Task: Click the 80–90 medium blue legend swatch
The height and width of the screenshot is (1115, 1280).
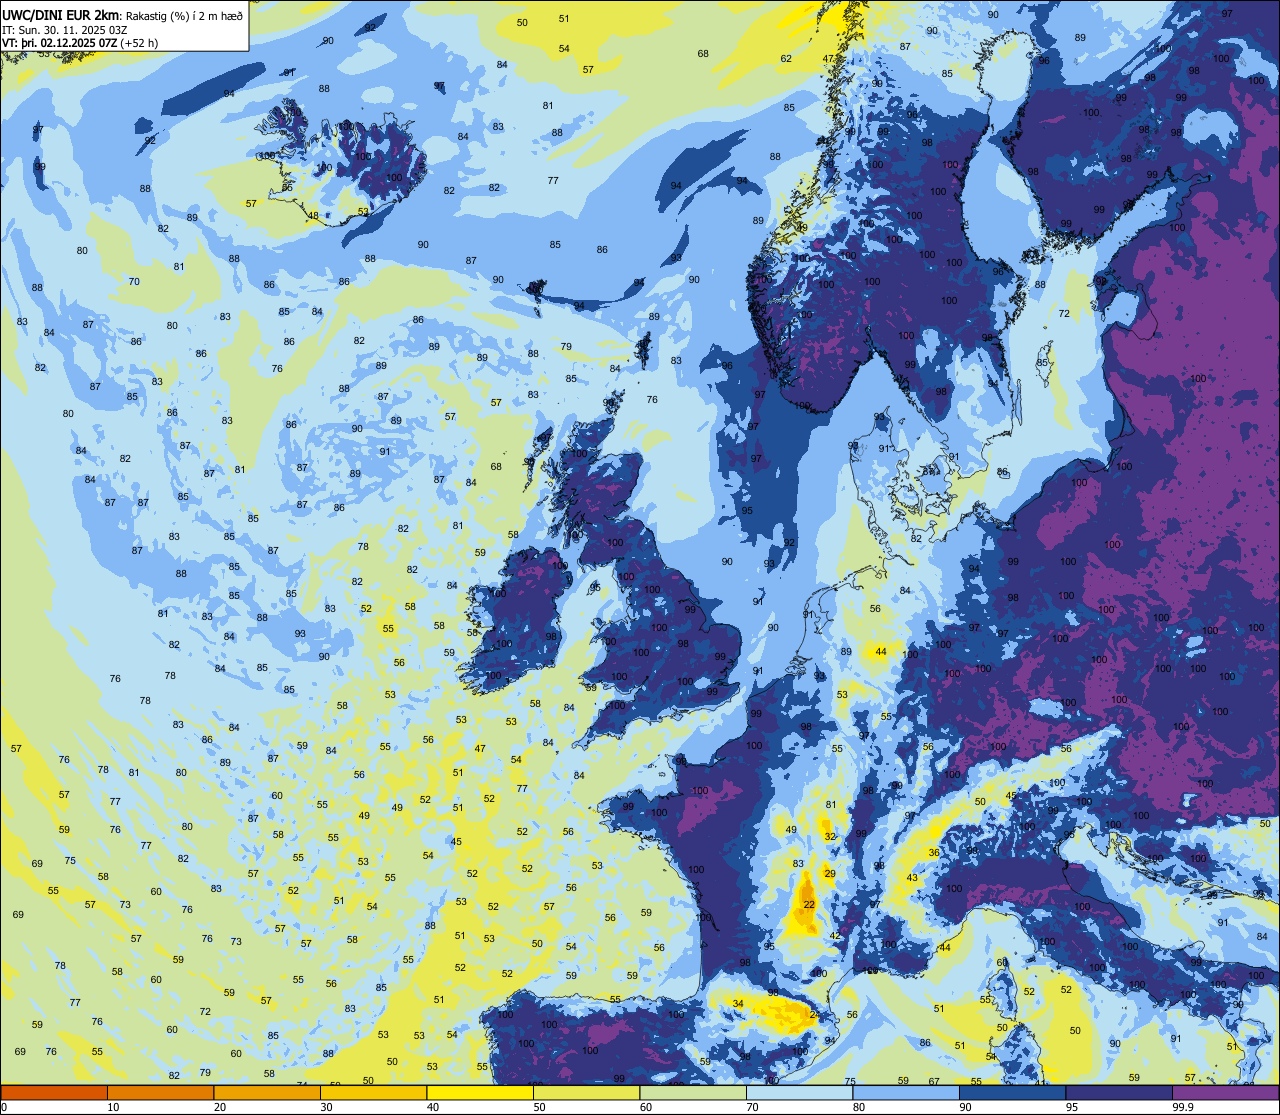Action: coord(905,1092)
